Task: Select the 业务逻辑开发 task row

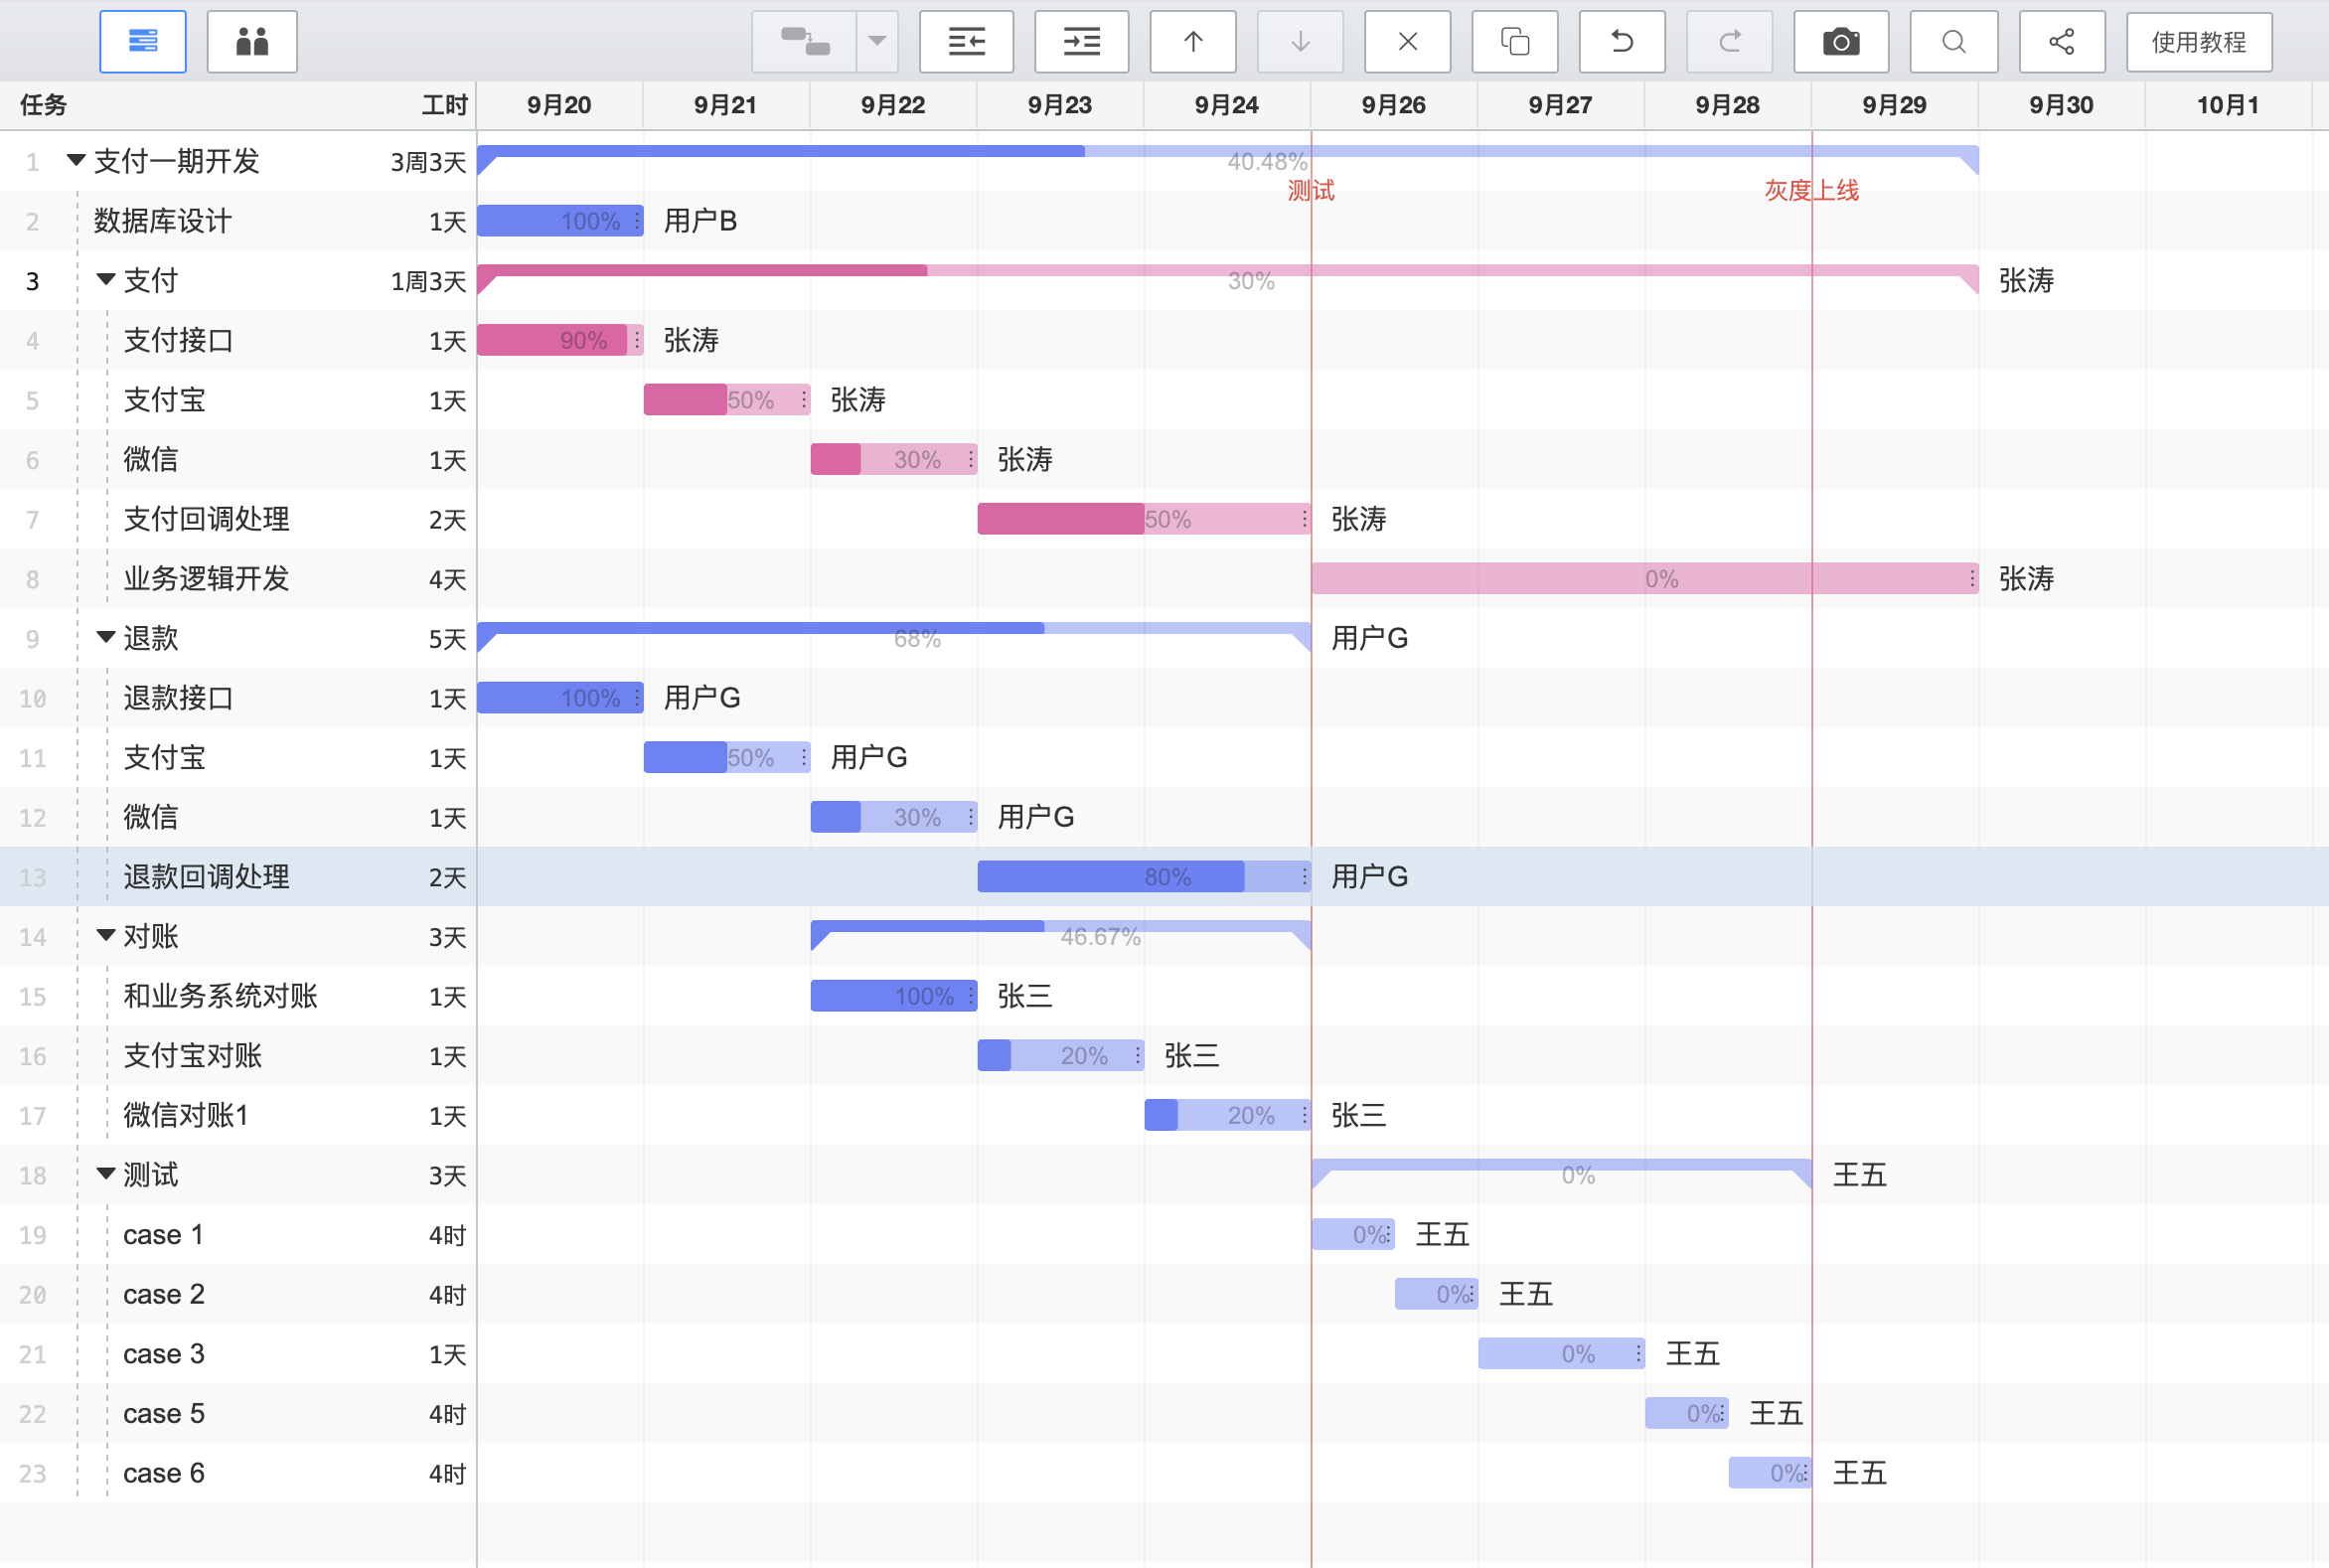Action: pyautogui.click(x=206, y=578)
